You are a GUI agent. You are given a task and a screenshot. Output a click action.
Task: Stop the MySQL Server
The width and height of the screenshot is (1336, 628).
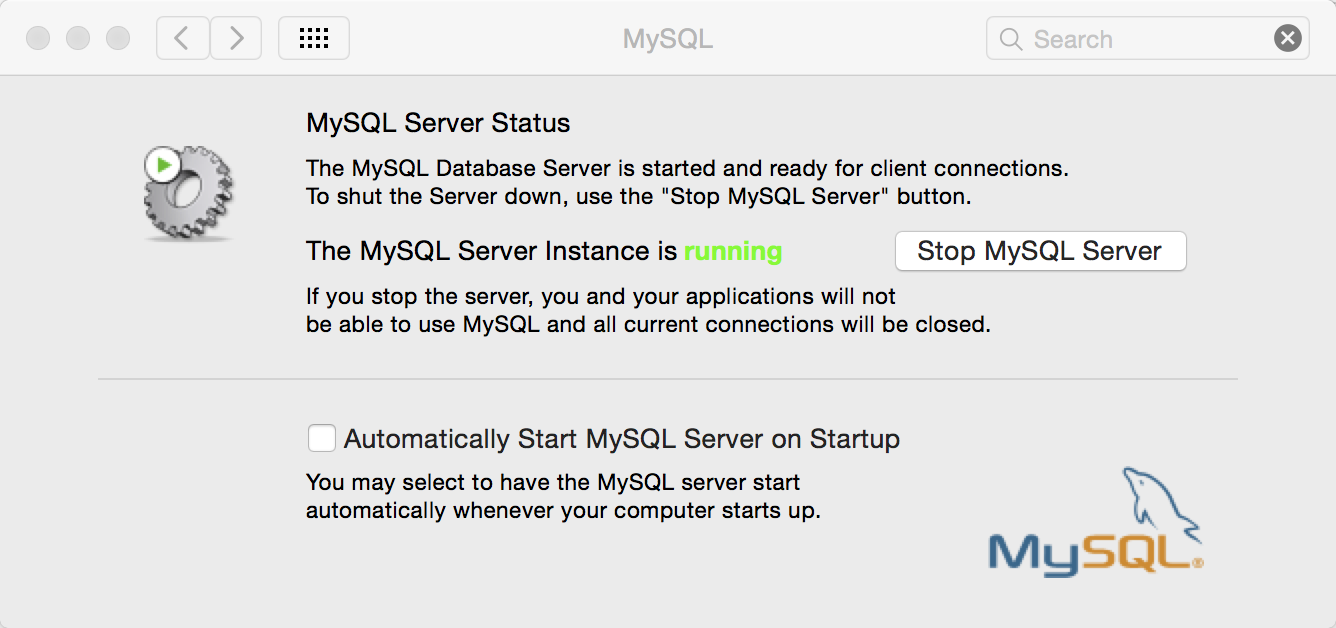click(1040, 251)
